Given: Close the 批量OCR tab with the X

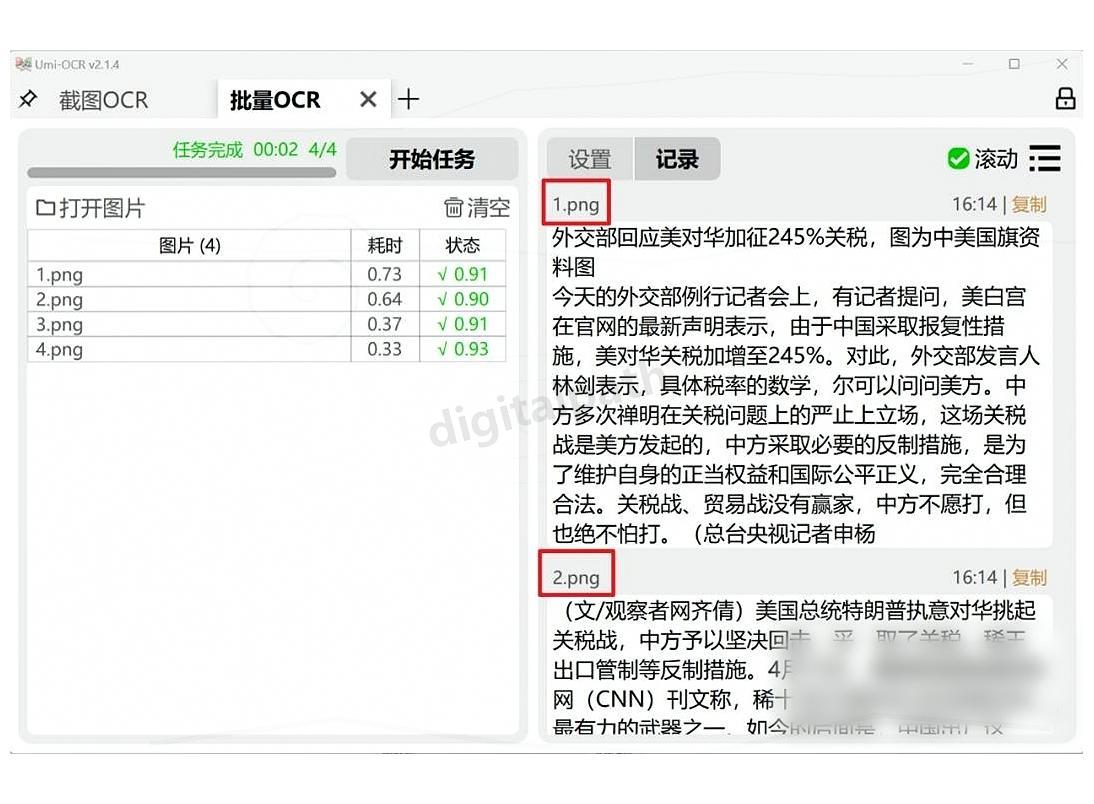Looking at the screenshot, I should (367, 99).
